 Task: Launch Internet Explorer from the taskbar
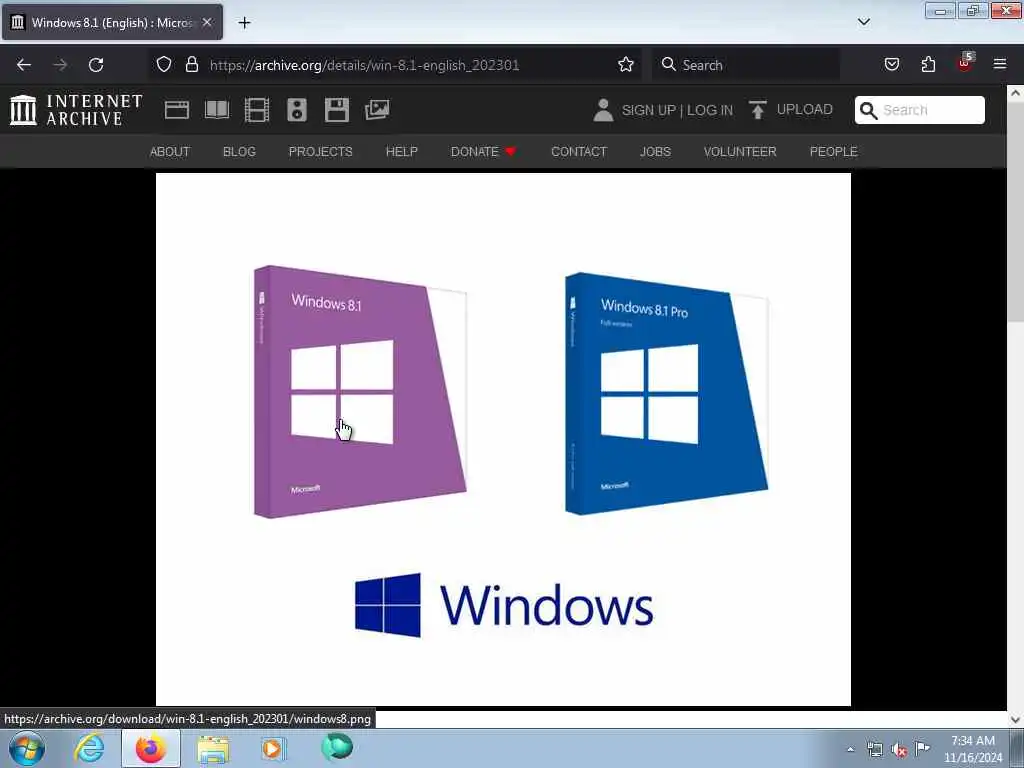coord(89,748)
